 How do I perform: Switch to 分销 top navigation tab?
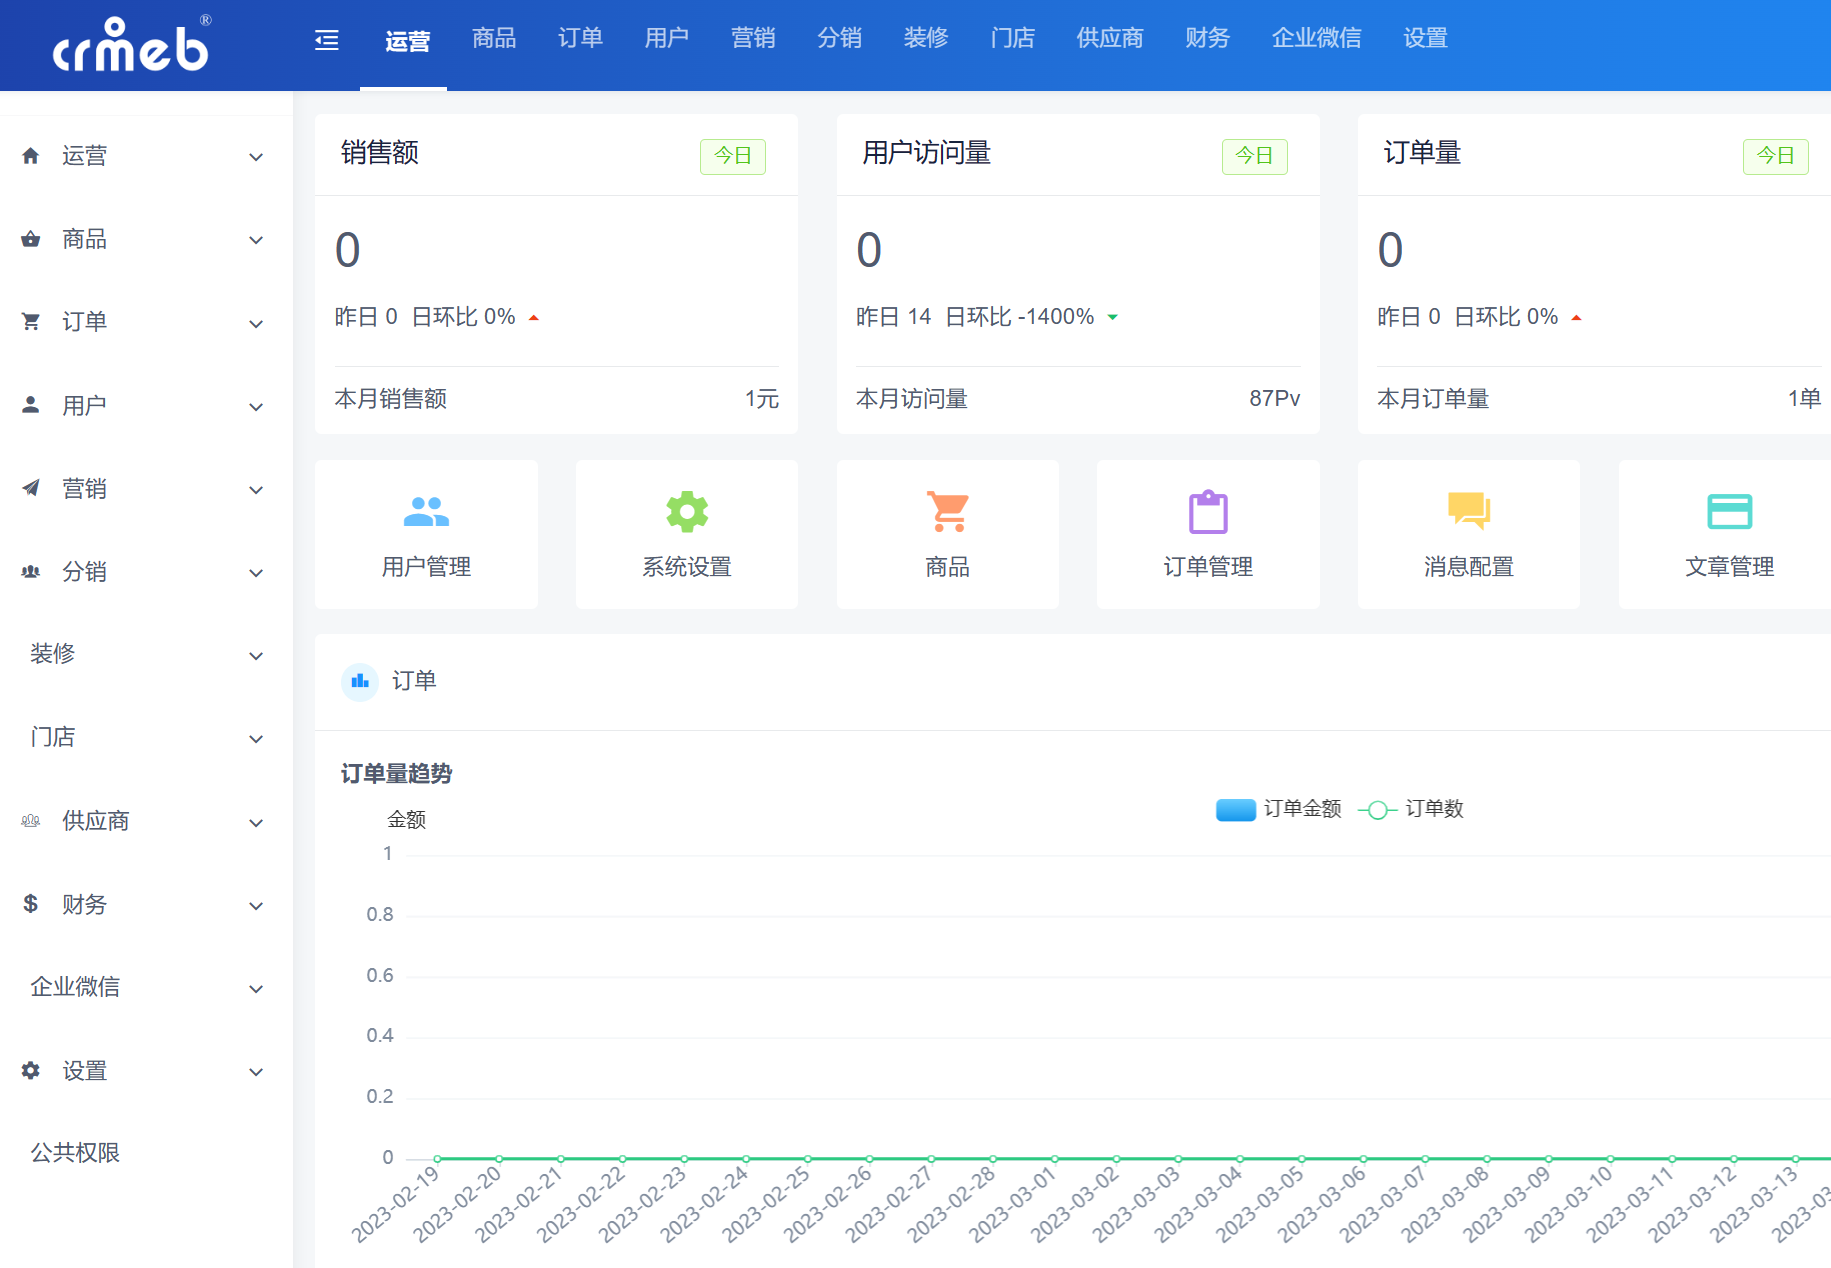point(840,38)
